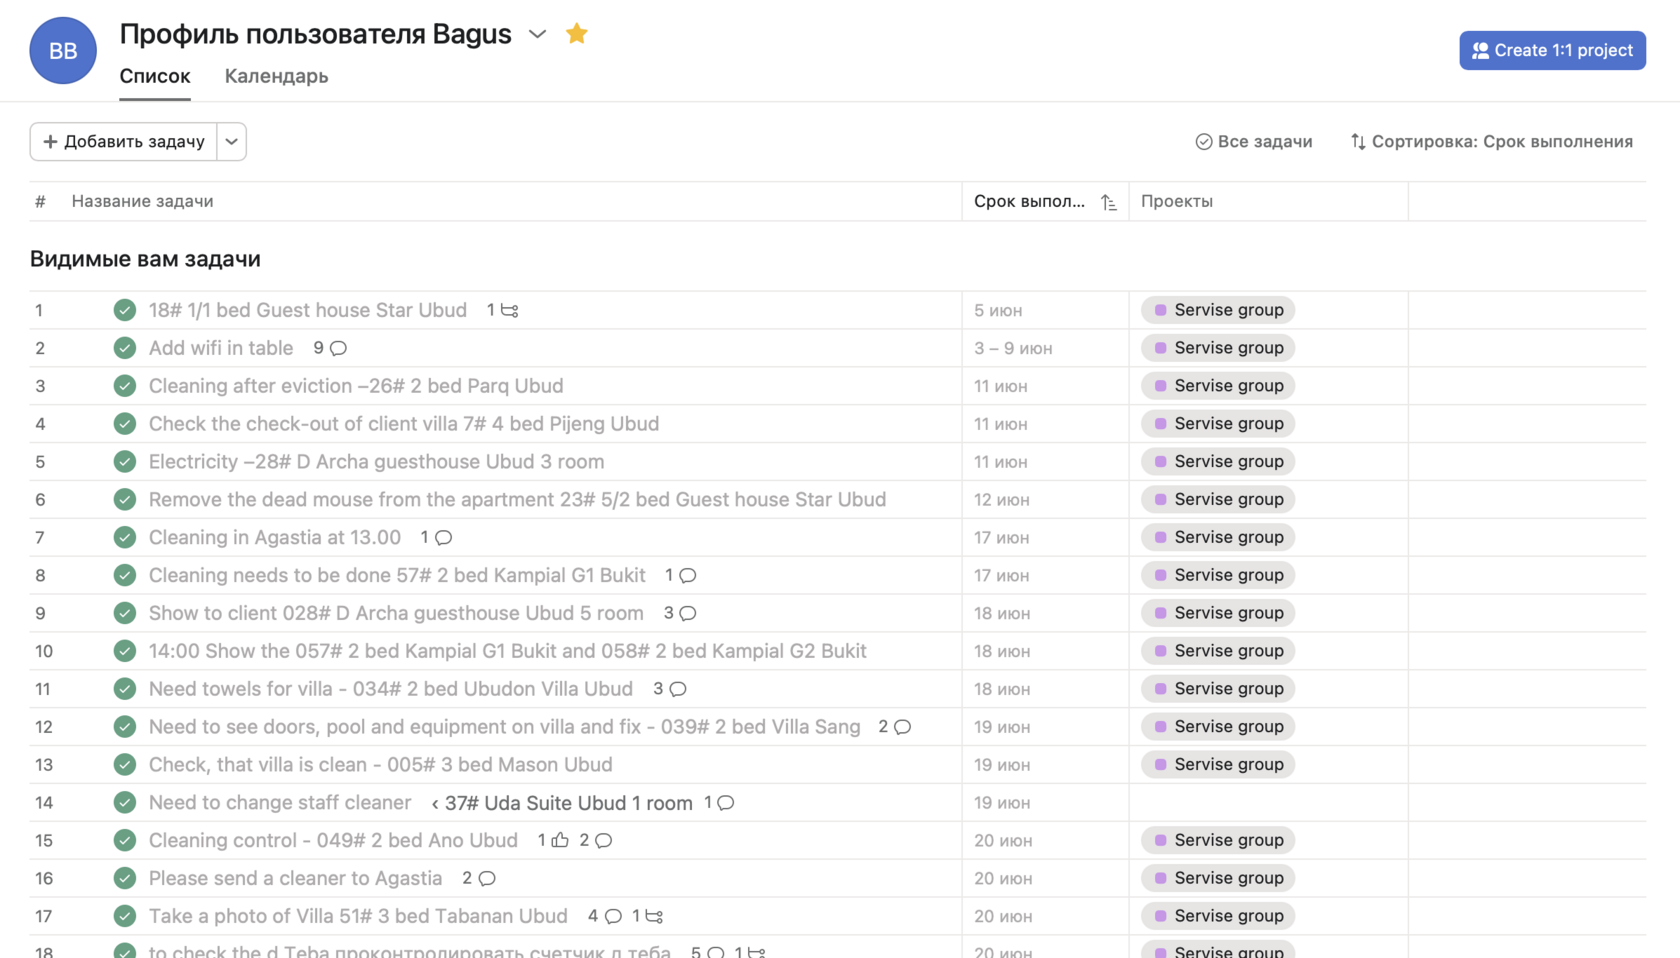
Task: Mark Need to change staff cleaner task incomplete
Action: (x=125, y=803)
